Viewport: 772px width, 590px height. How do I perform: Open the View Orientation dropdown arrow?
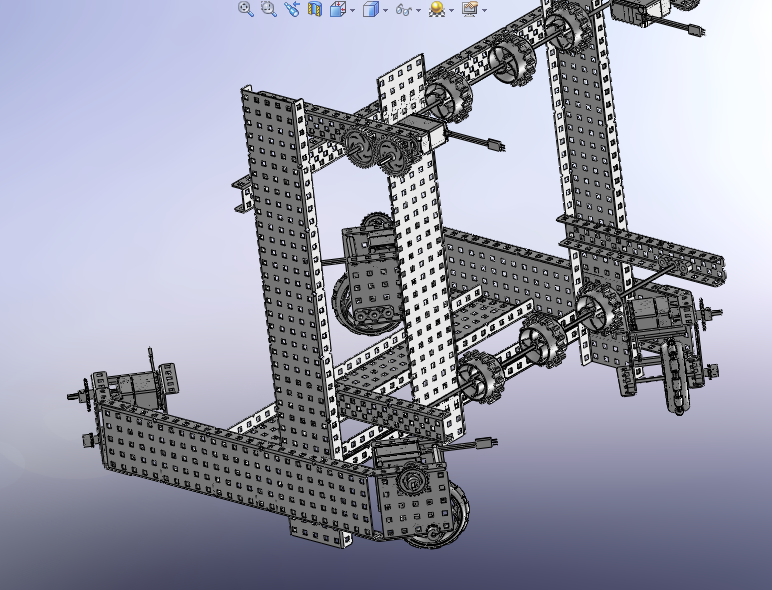coord(353,10)
